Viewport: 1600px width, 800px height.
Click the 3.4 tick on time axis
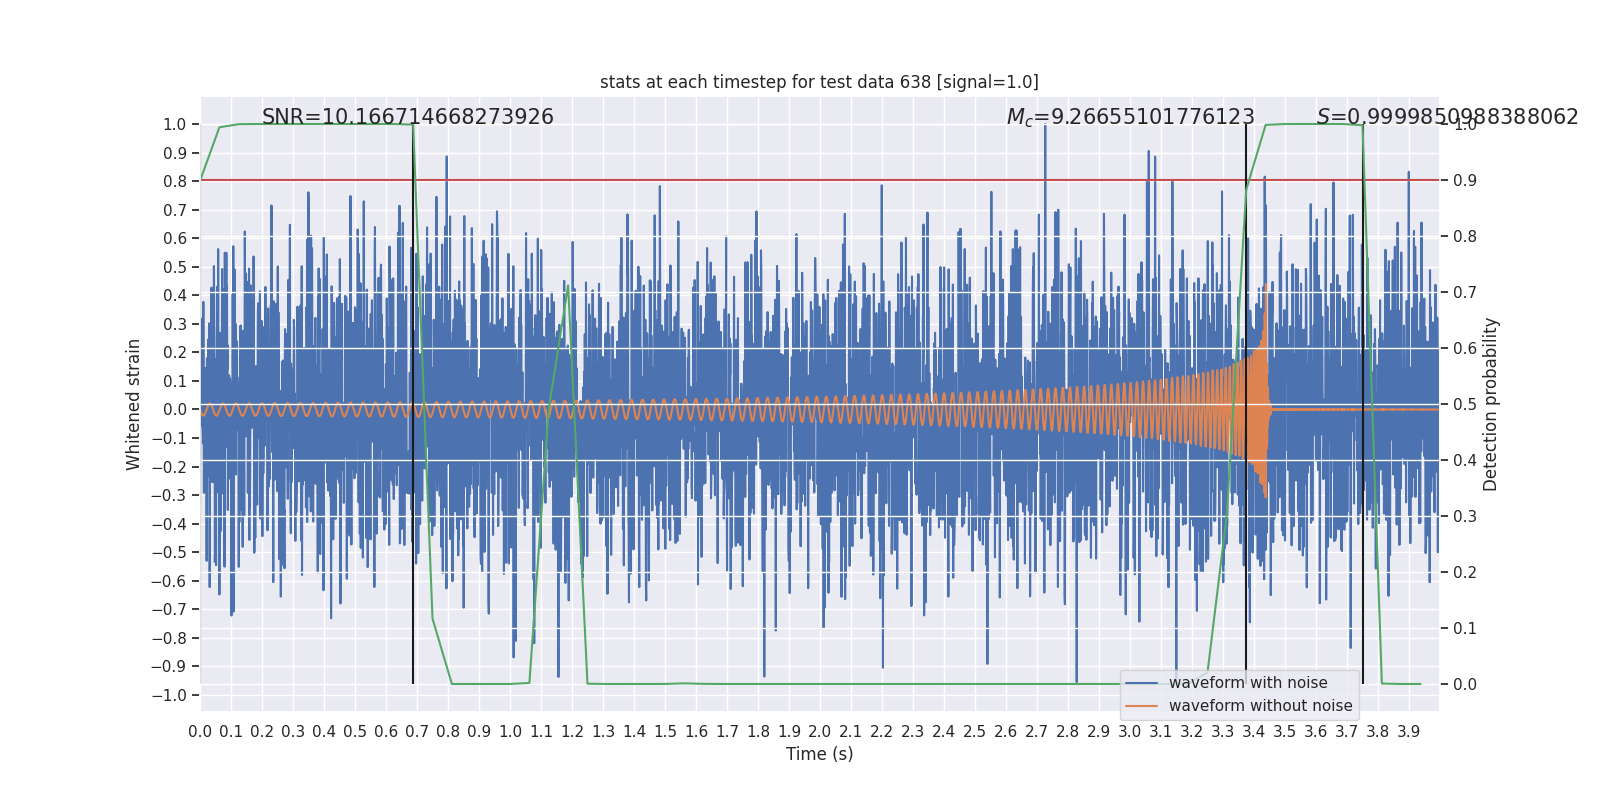[x=1254, y=731]
